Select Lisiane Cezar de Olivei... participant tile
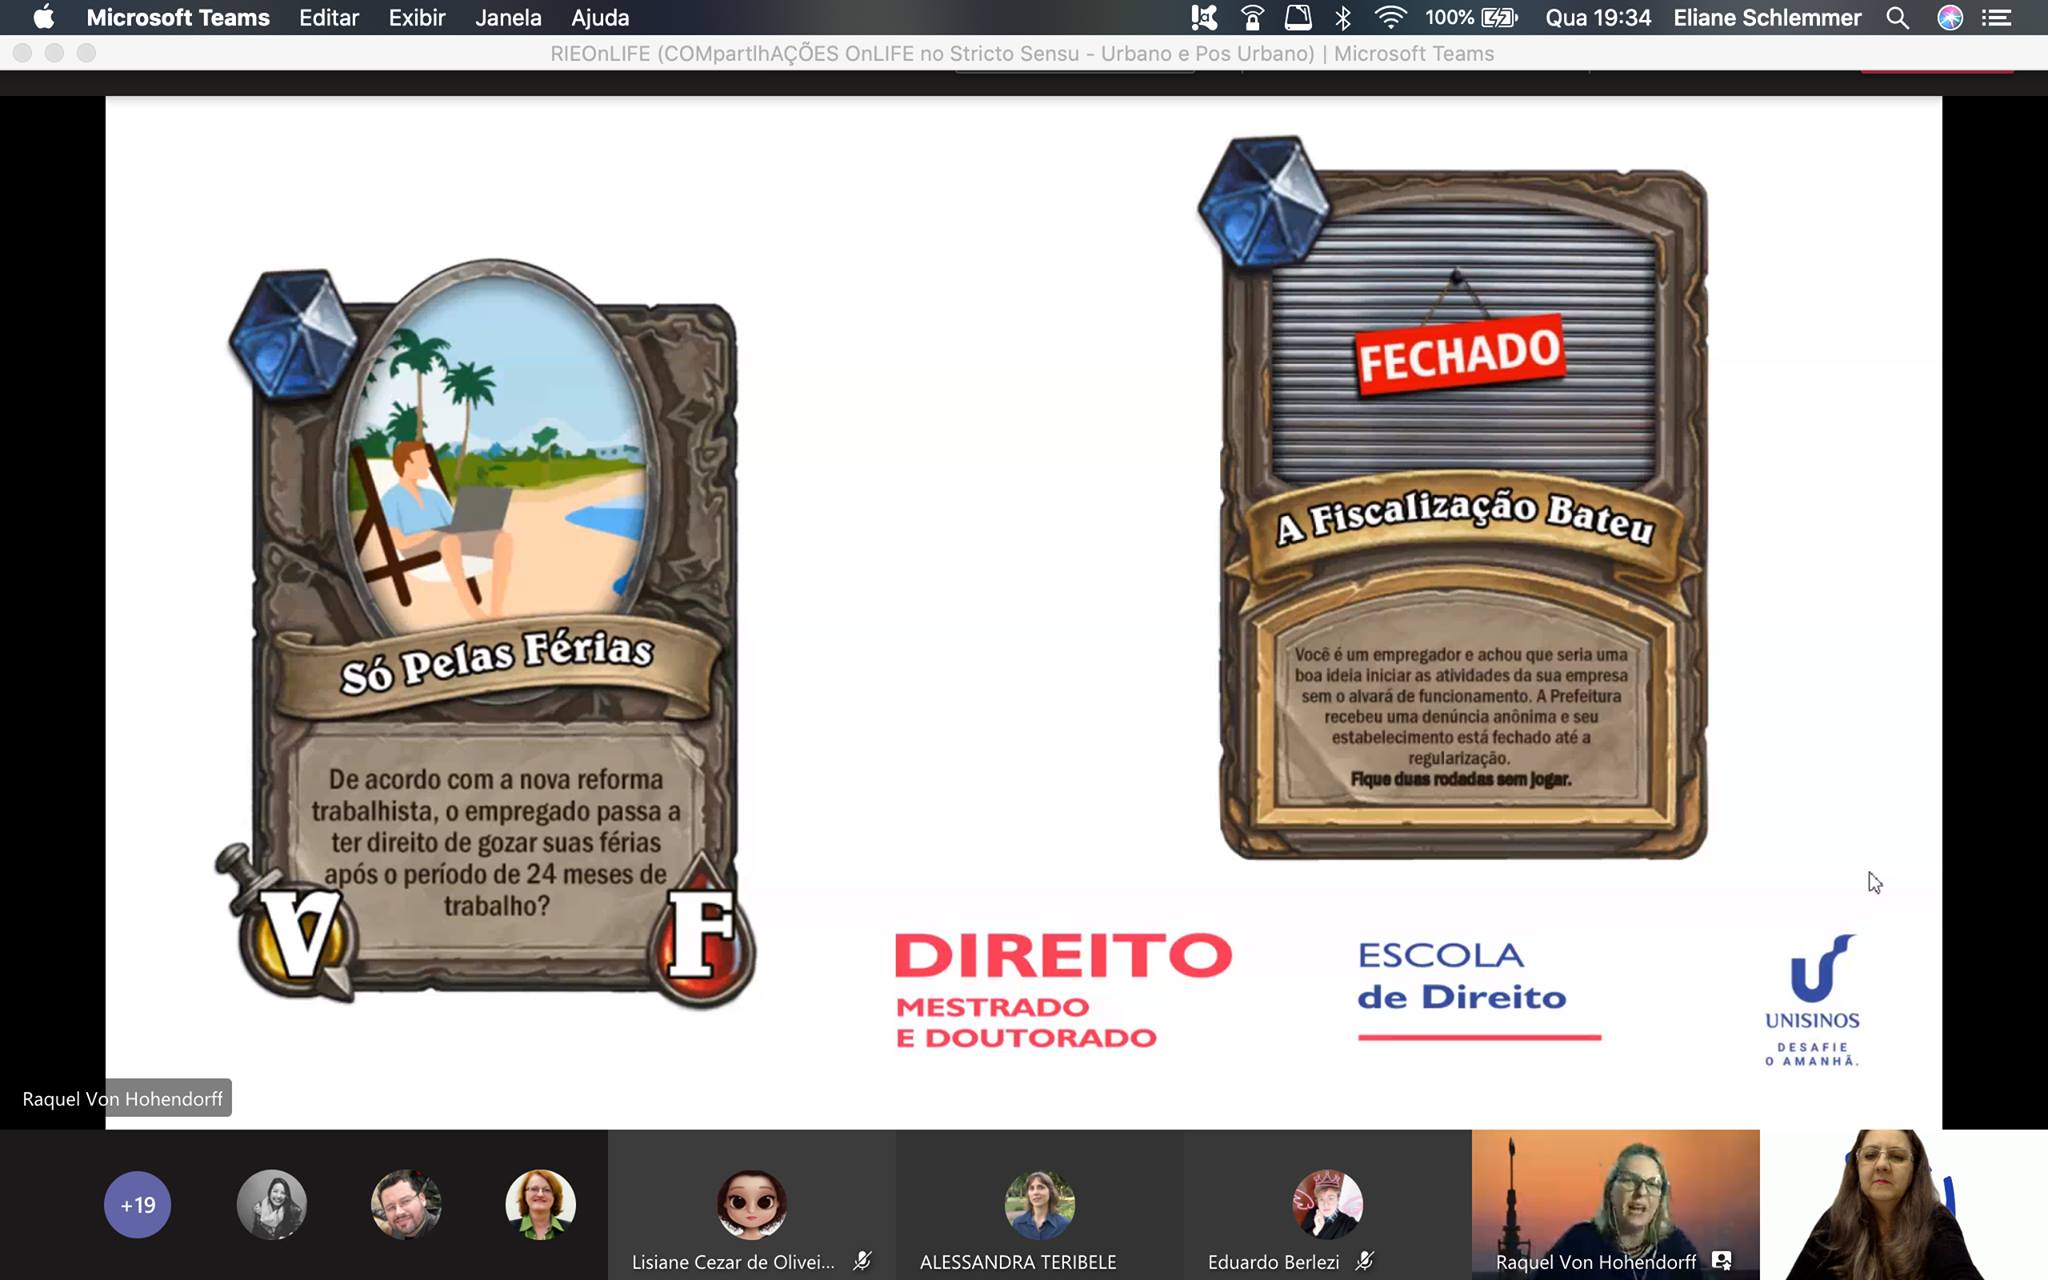This screenshot has height=1280, width=2048. [750, 1205]
